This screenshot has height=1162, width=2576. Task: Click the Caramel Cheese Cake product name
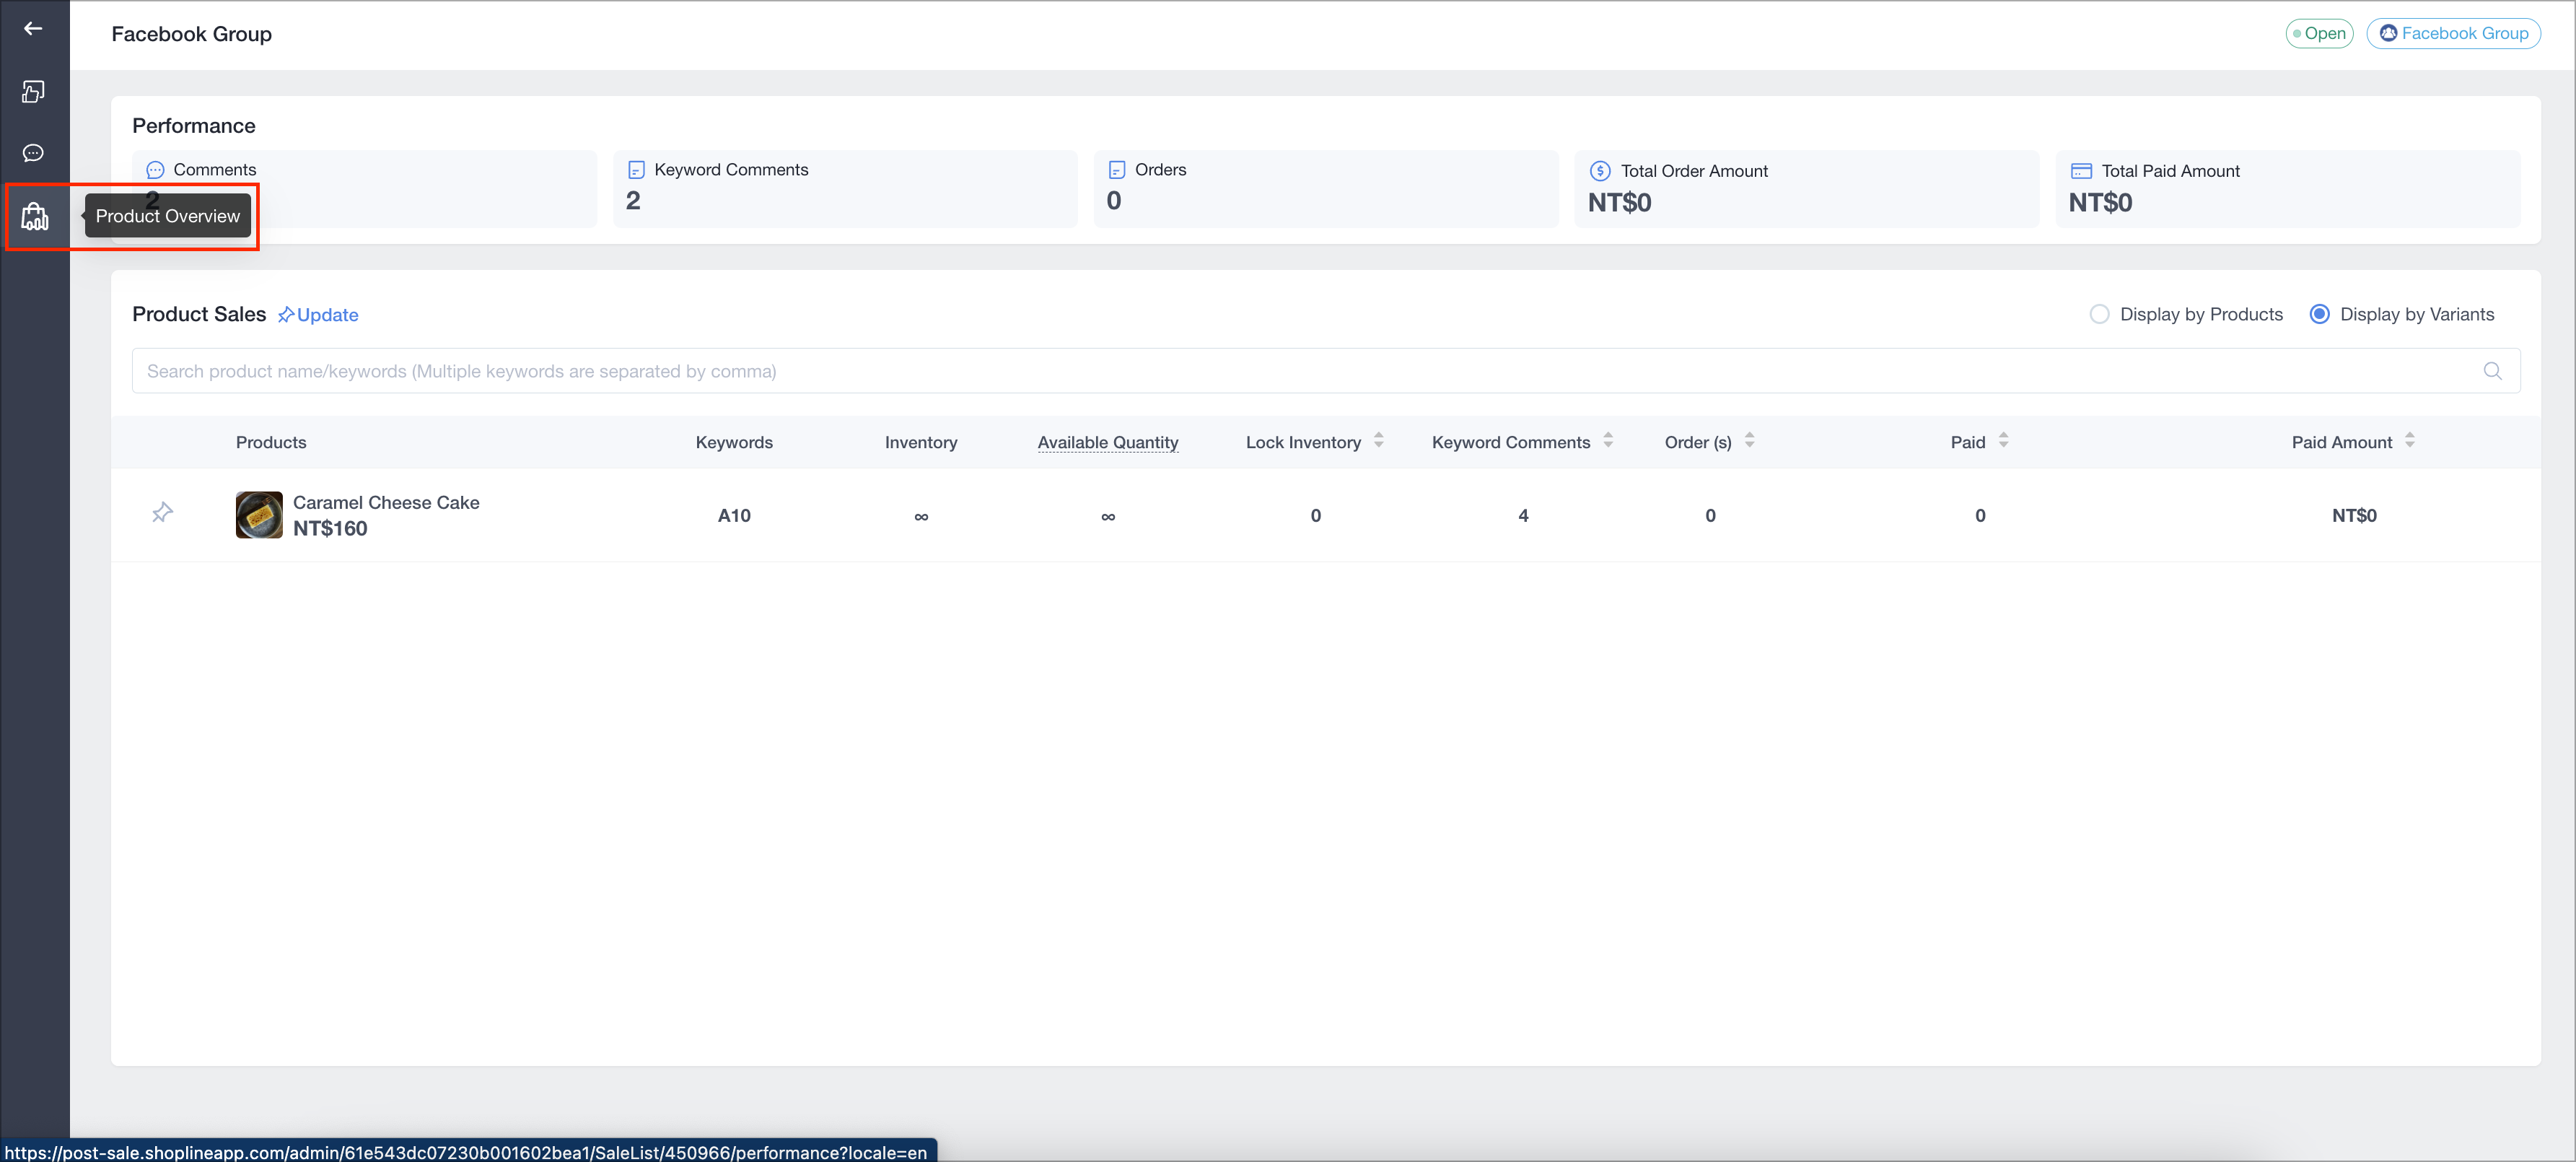pos(386,502)
